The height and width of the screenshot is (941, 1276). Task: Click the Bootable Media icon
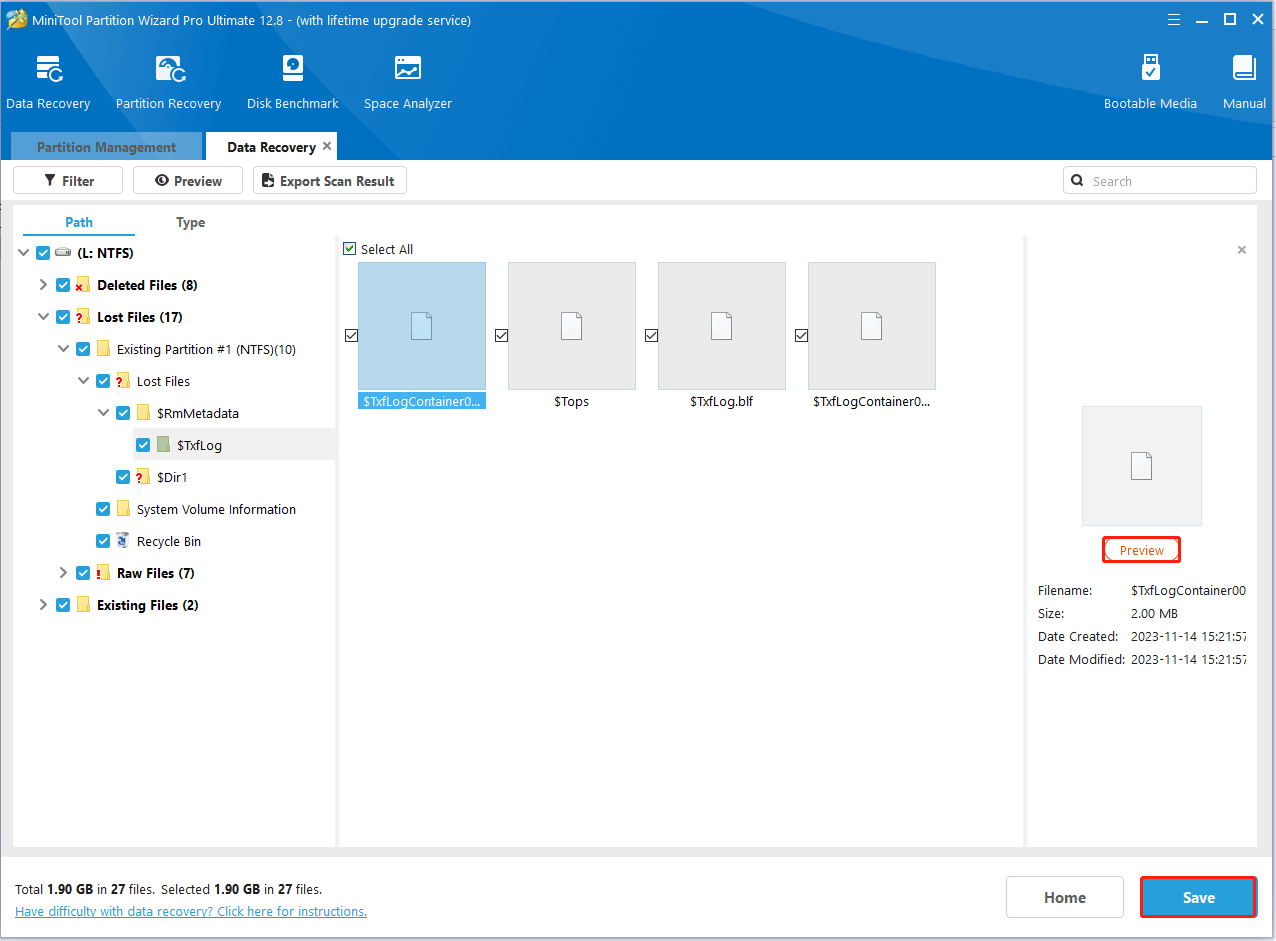1150,69
